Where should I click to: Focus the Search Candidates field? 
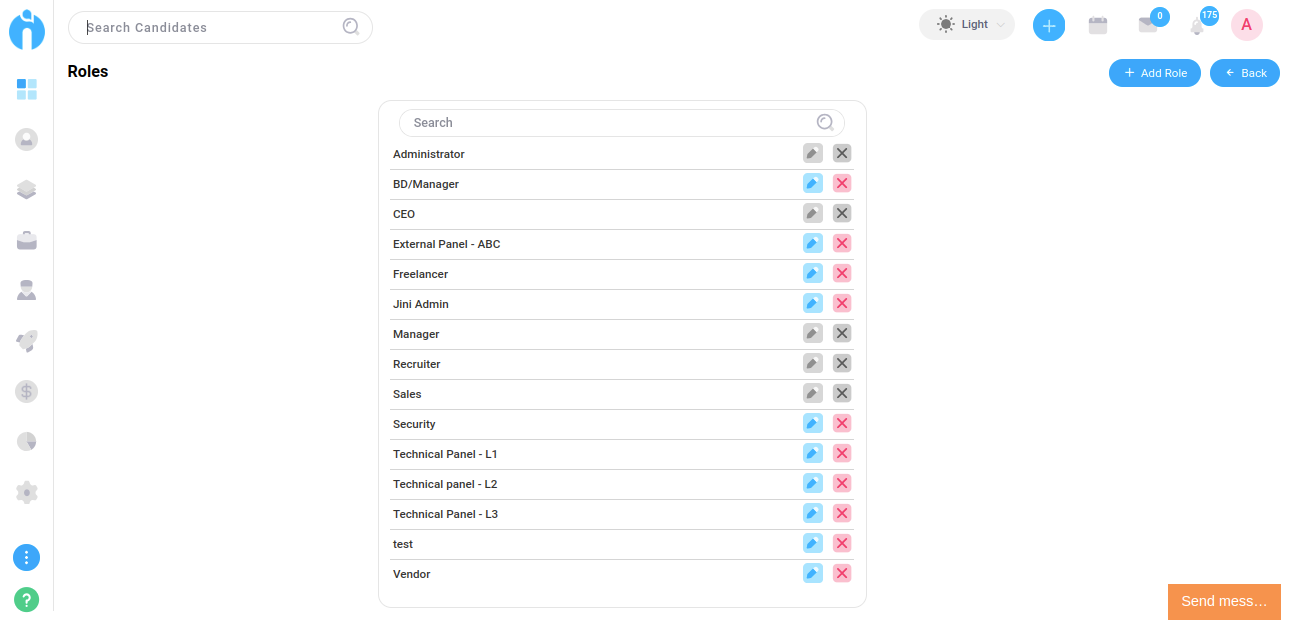pyautogui.click(x=210, y=28)
